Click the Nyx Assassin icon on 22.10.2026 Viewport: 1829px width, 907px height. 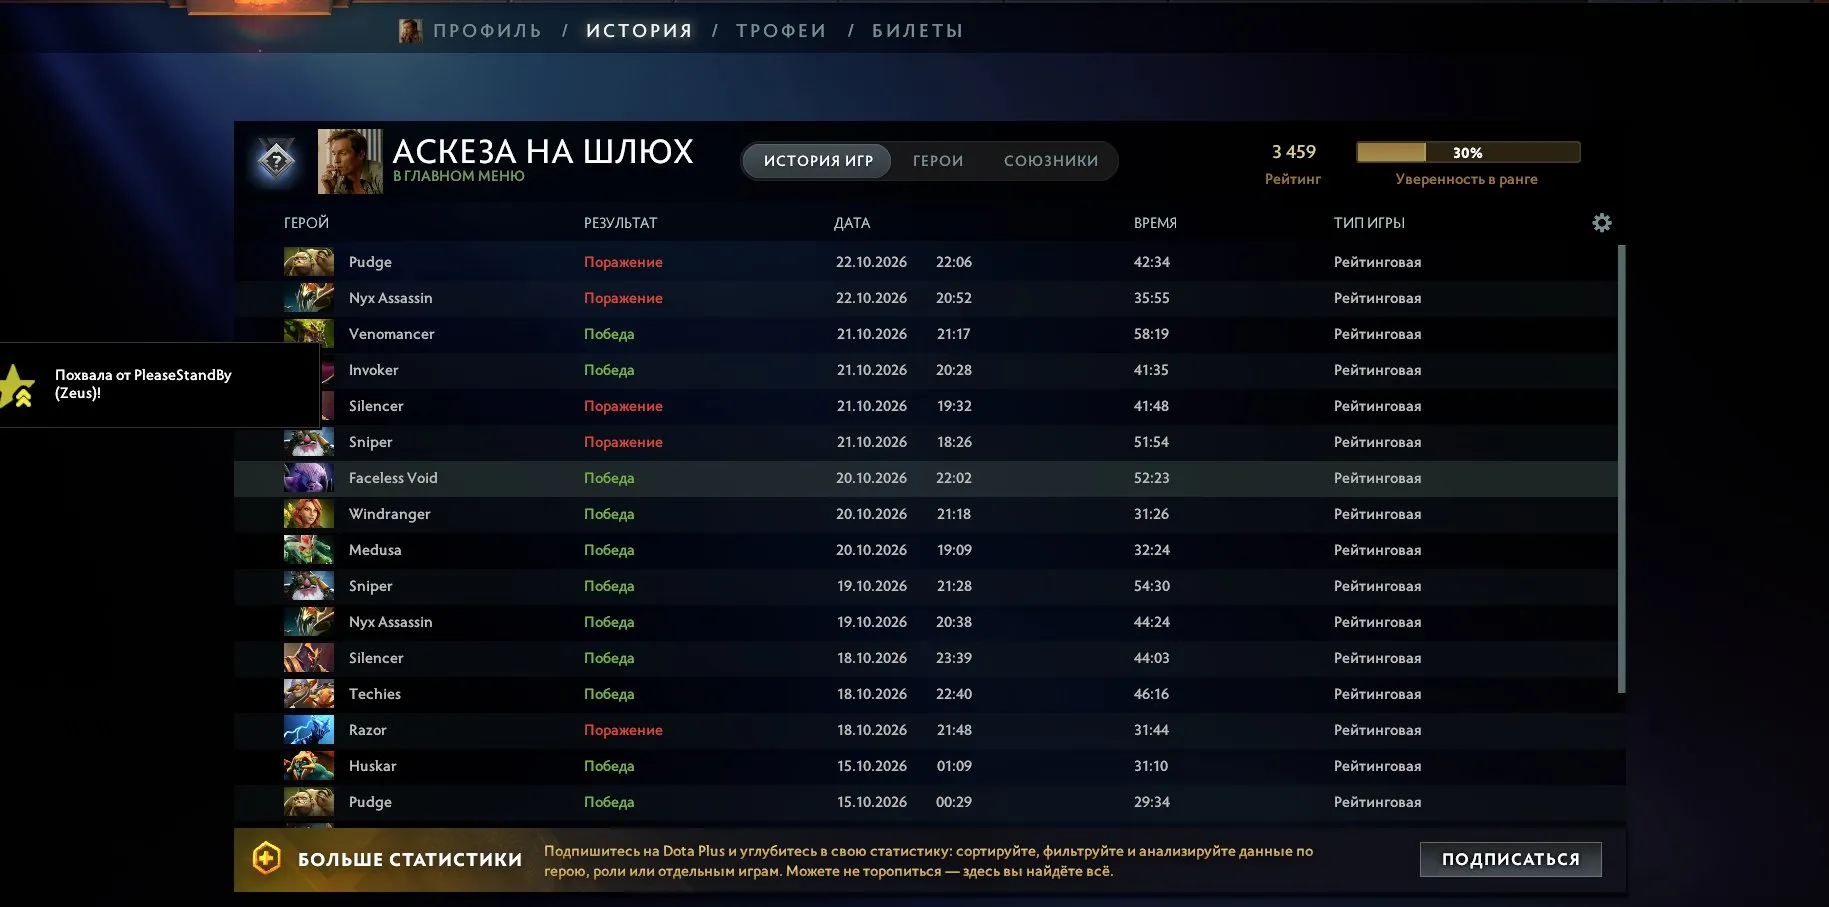309,298
